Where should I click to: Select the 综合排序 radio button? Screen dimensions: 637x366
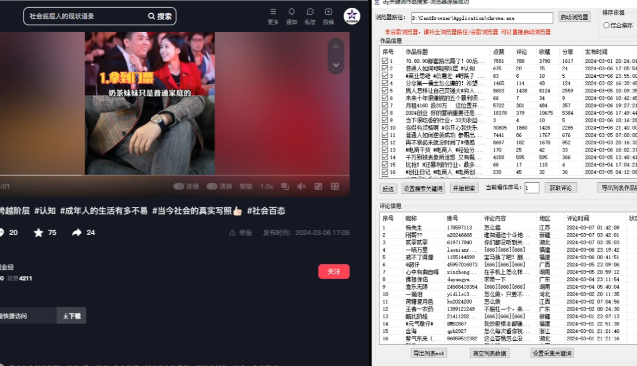[x=606, y=25]
